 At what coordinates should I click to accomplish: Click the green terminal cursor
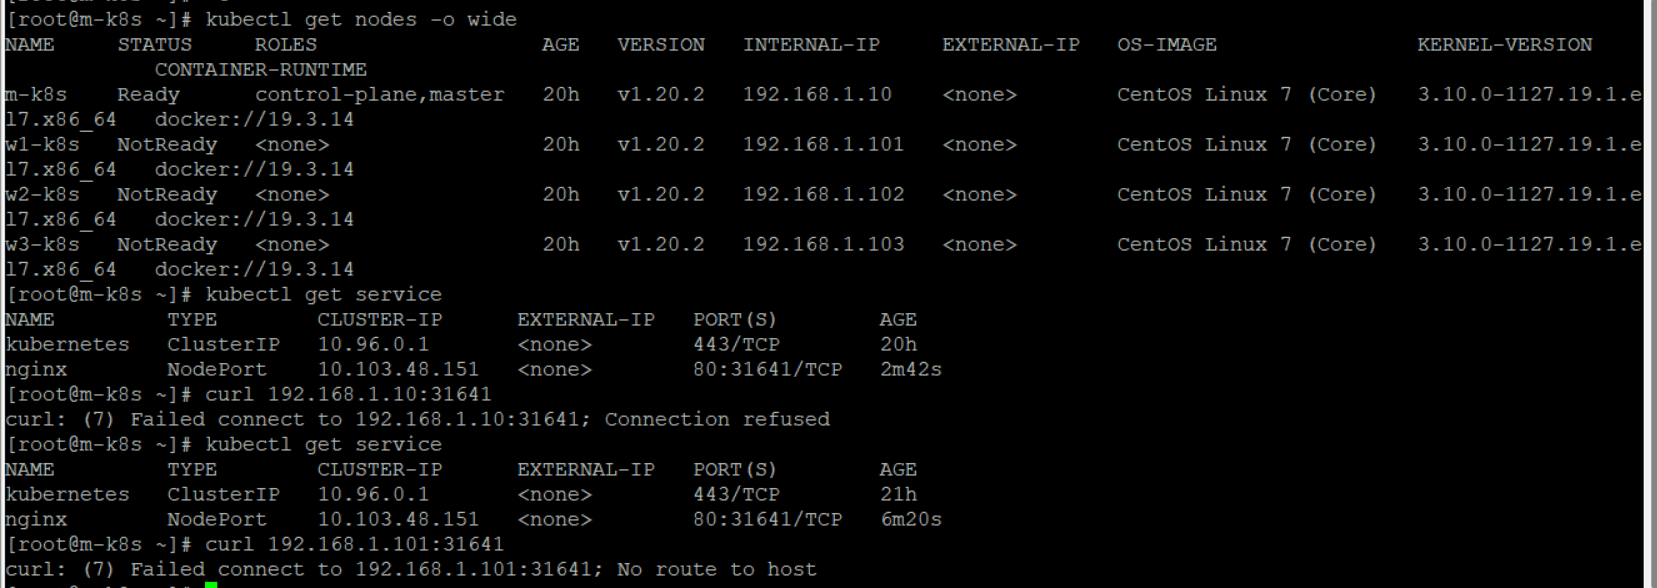(x=211, y=584)
